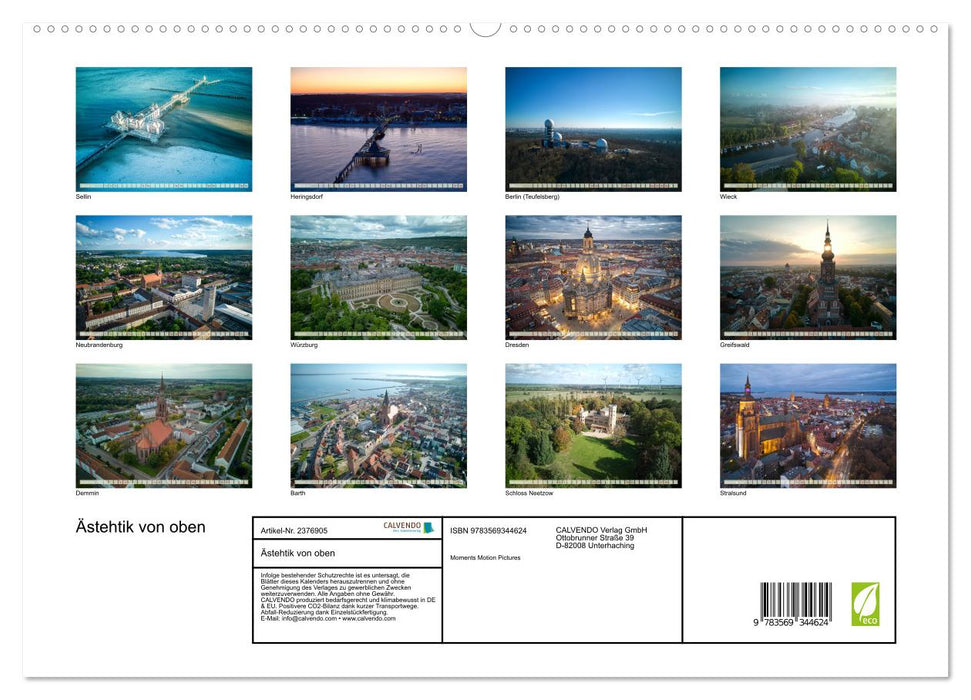971x700 pixels.
Task: Open the Schloss Neetzow castle photo
Action: [593, 426]
